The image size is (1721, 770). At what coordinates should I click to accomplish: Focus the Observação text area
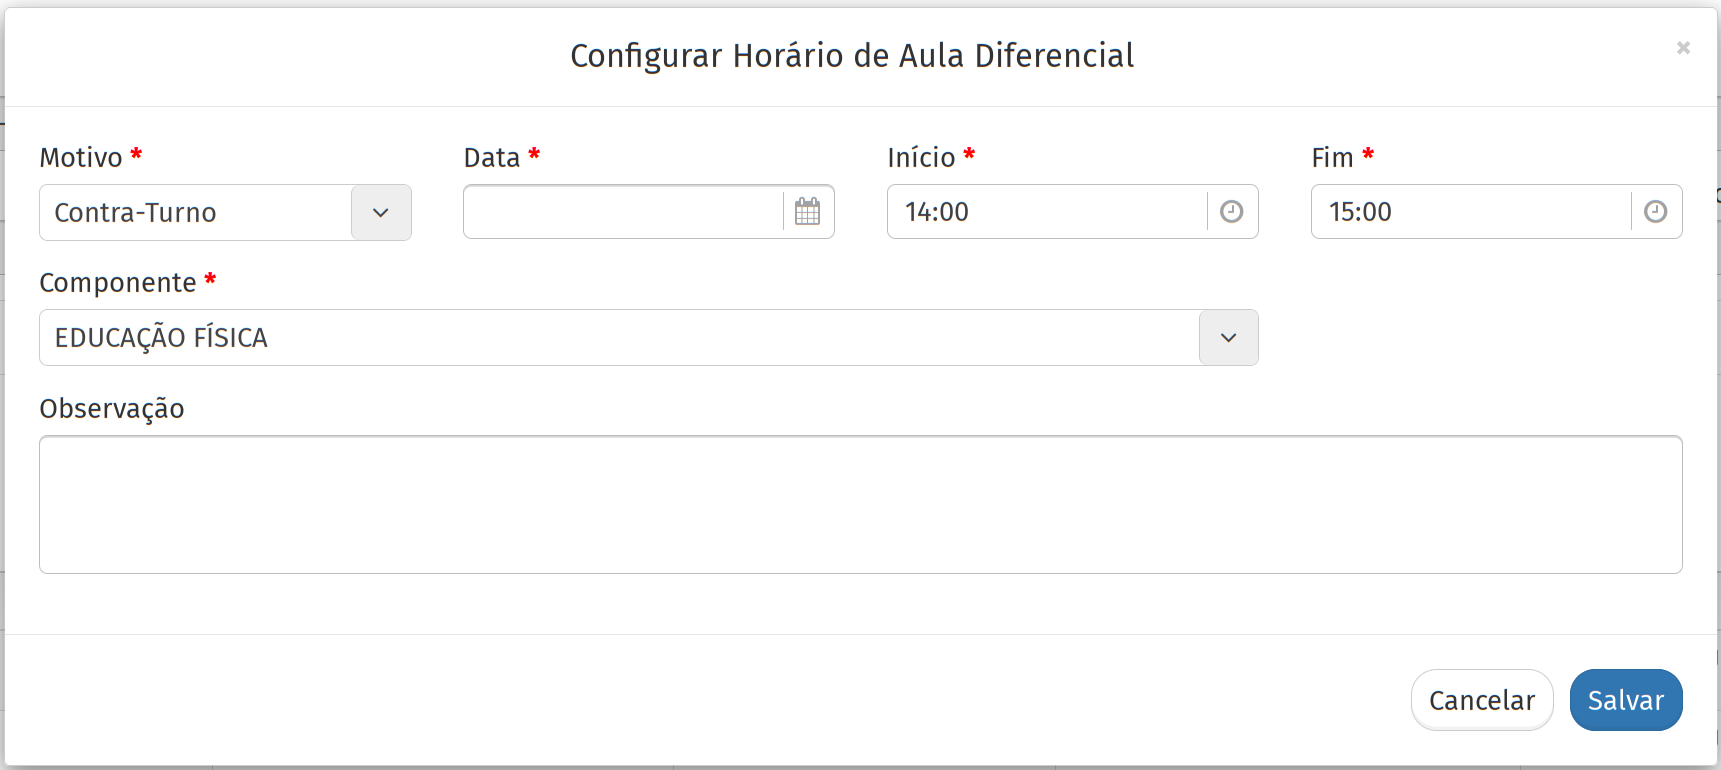click(x=860, y=504)
